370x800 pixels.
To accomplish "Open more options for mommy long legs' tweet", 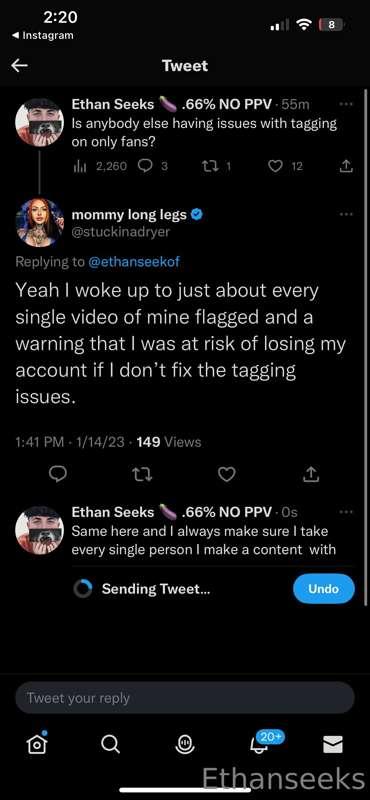I will pyautogui.click(x=346, y=214).
